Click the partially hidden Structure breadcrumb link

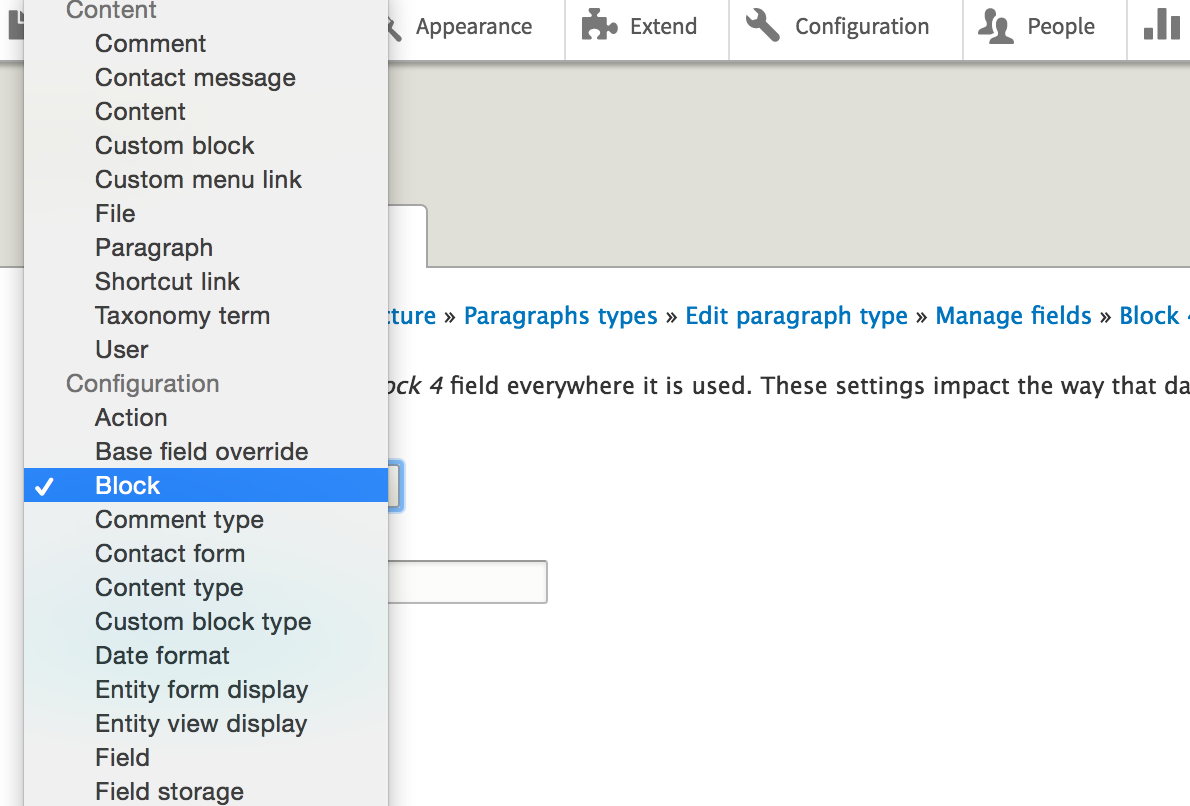pyautogui.click(x=412, y=316)
